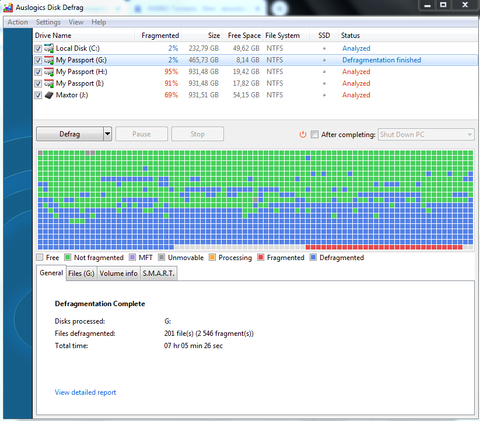Click the red fragmented clusters in the map
This screenshot has height=421, width=480.
[384, 247]
